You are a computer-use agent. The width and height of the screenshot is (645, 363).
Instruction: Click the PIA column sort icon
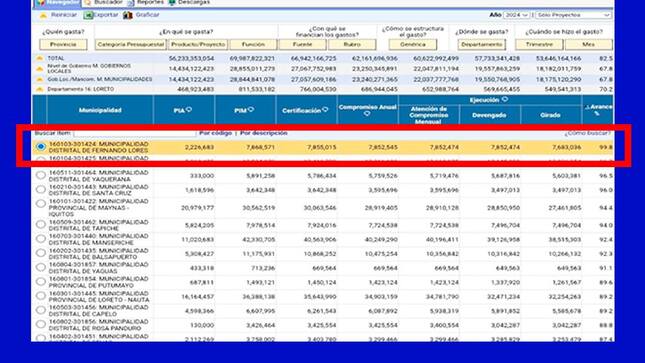(x=189, y=109)
